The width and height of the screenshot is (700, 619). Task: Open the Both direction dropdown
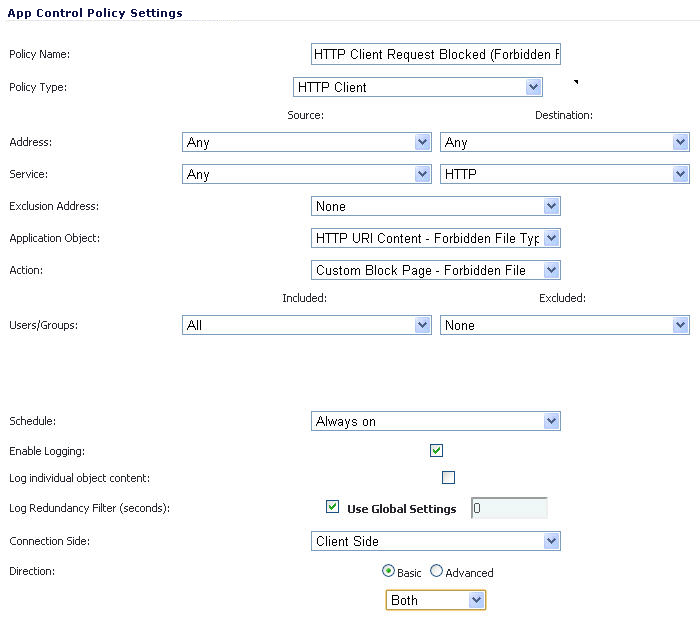(435, 600)
